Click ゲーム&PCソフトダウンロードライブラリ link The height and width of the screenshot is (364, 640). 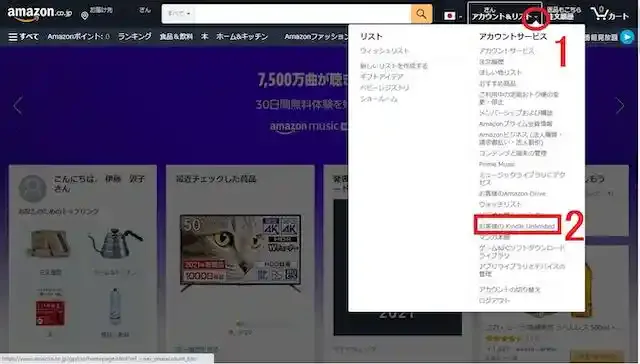[522, 252]
